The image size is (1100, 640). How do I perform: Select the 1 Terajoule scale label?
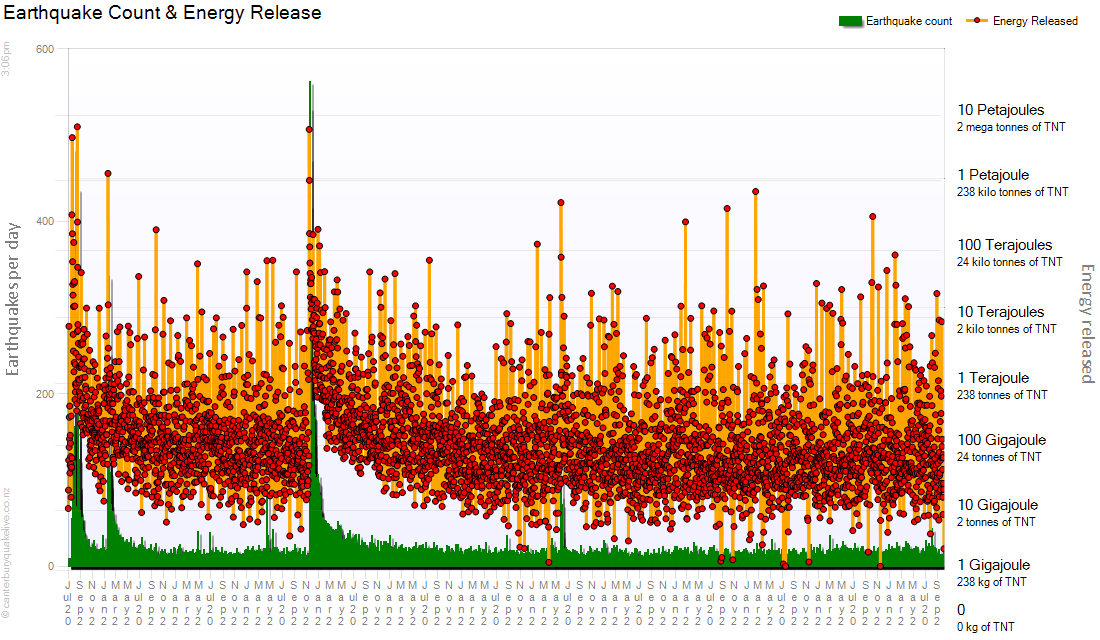(993, 378)
